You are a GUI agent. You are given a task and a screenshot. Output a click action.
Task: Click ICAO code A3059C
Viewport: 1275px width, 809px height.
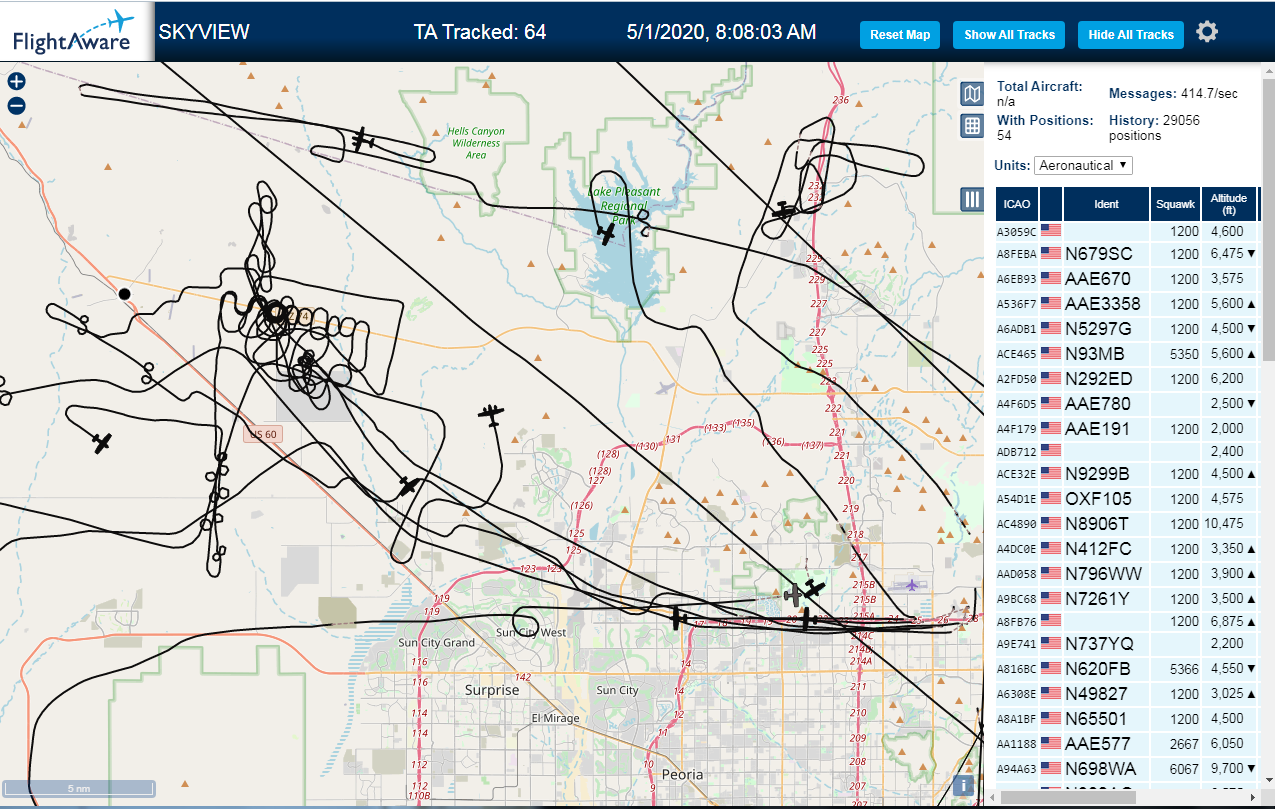pos(1015,232)
